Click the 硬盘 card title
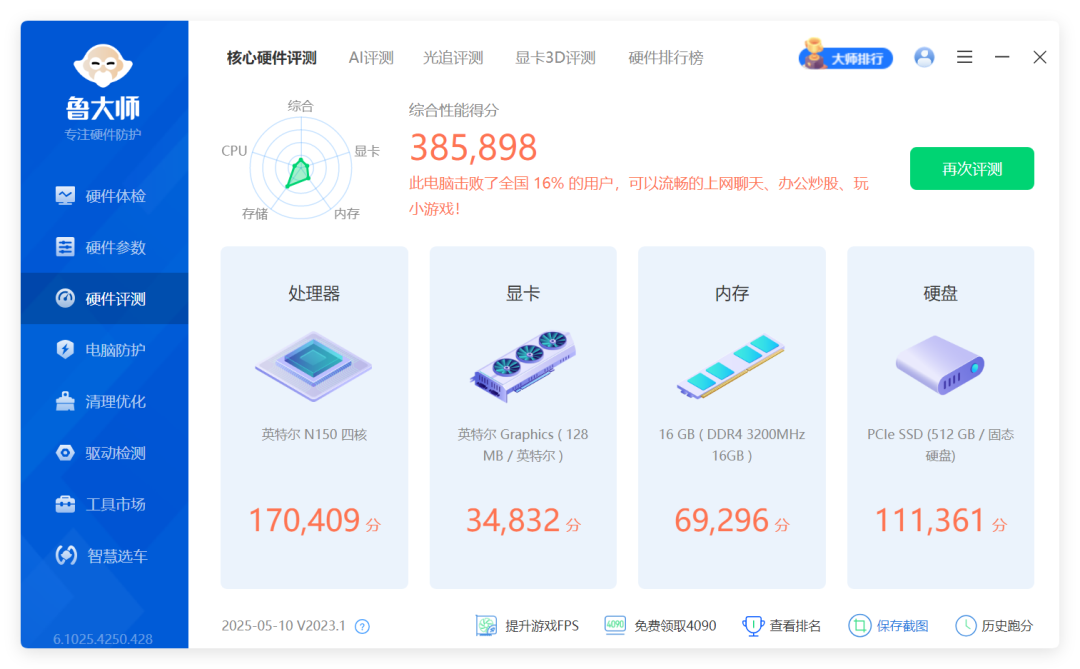The width and height of the screenshot is (1080, 669). 940,294
